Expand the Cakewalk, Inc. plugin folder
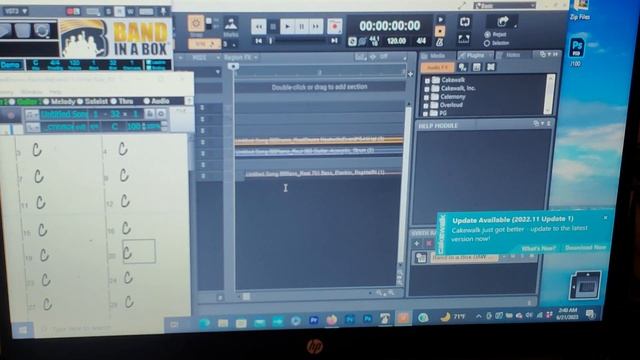Image resolution: width=640 pixels, height=360 pixels. (x=427, y=89)
